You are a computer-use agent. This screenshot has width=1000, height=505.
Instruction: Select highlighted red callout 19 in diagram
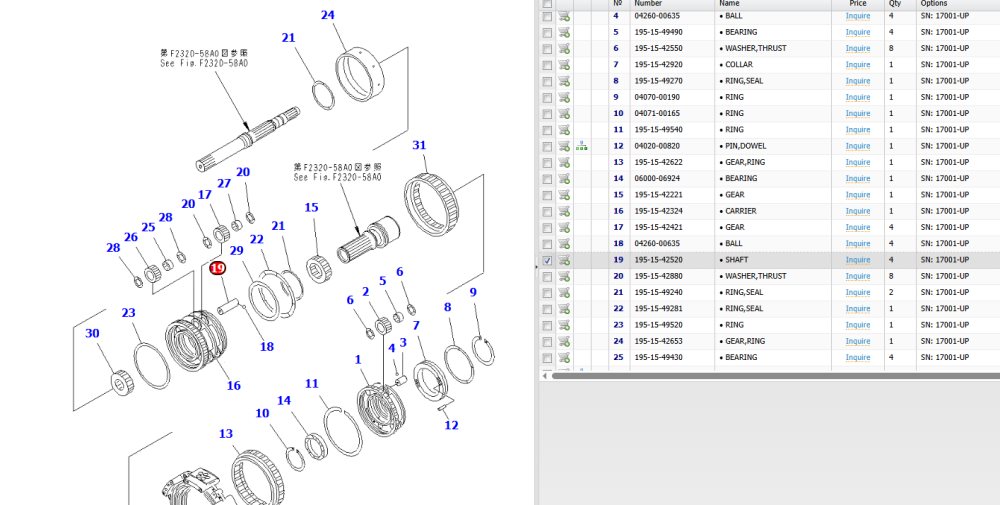click(218, 268)
